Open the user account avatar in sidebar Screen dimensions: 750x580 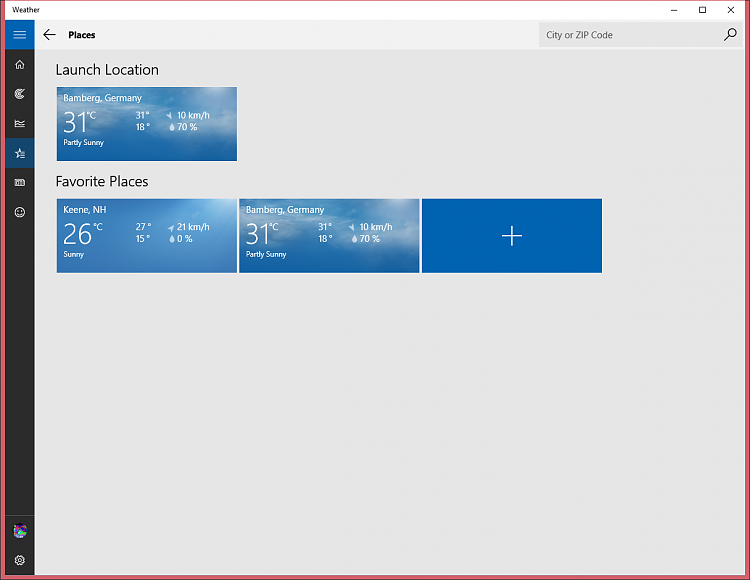pyautogui.click(x=20, y=531)
